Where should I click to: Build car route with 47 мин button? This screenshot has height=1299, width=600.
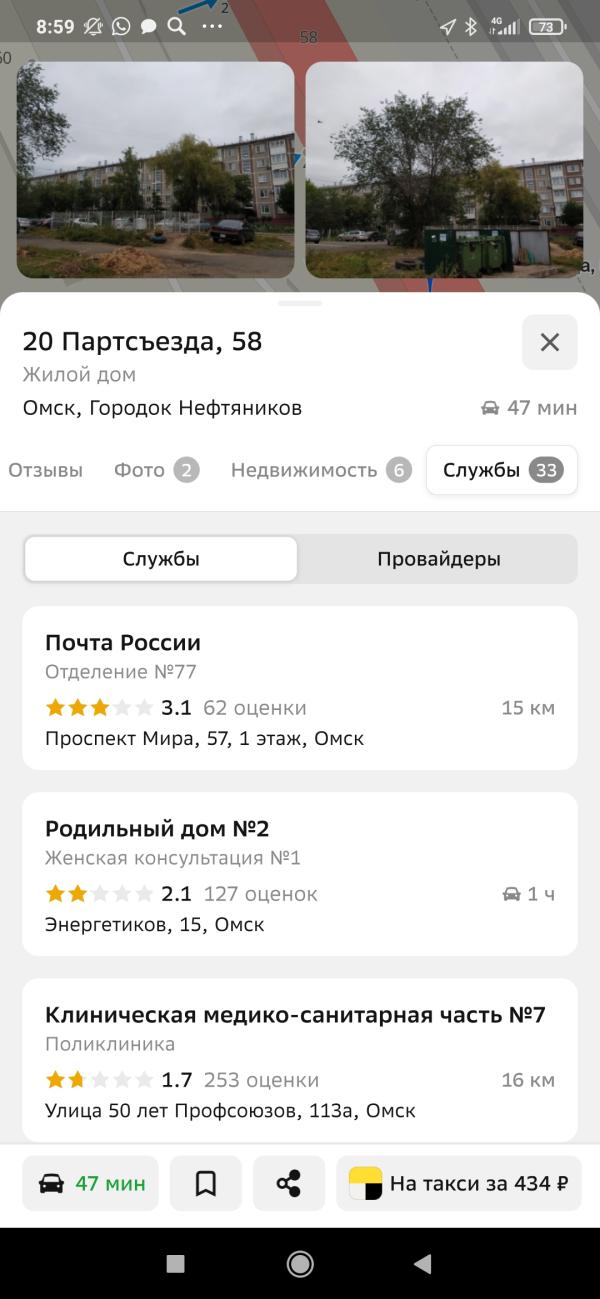coord(91,1184)
